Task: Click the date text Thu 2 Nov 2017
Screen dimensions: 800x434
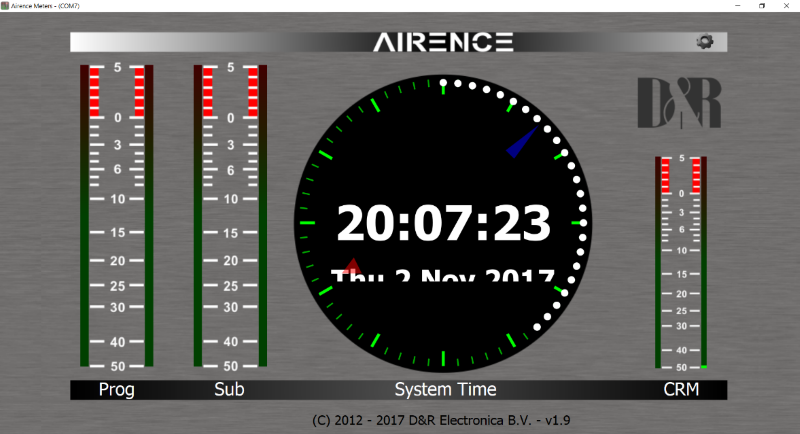Action: point(443,276)
